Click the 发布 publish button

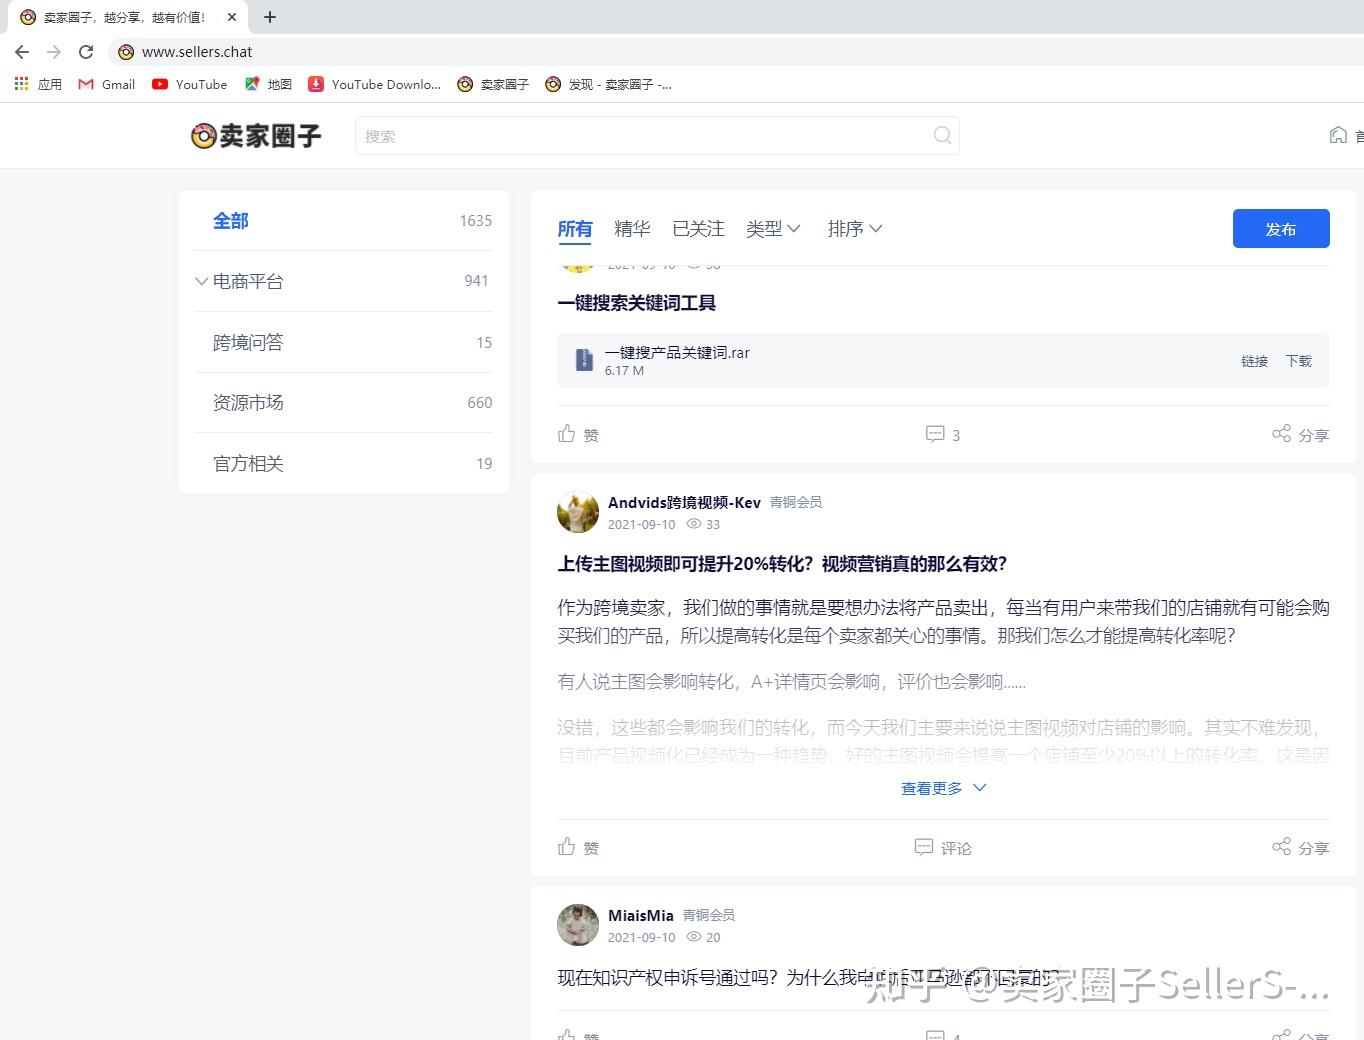(1281, 228)
